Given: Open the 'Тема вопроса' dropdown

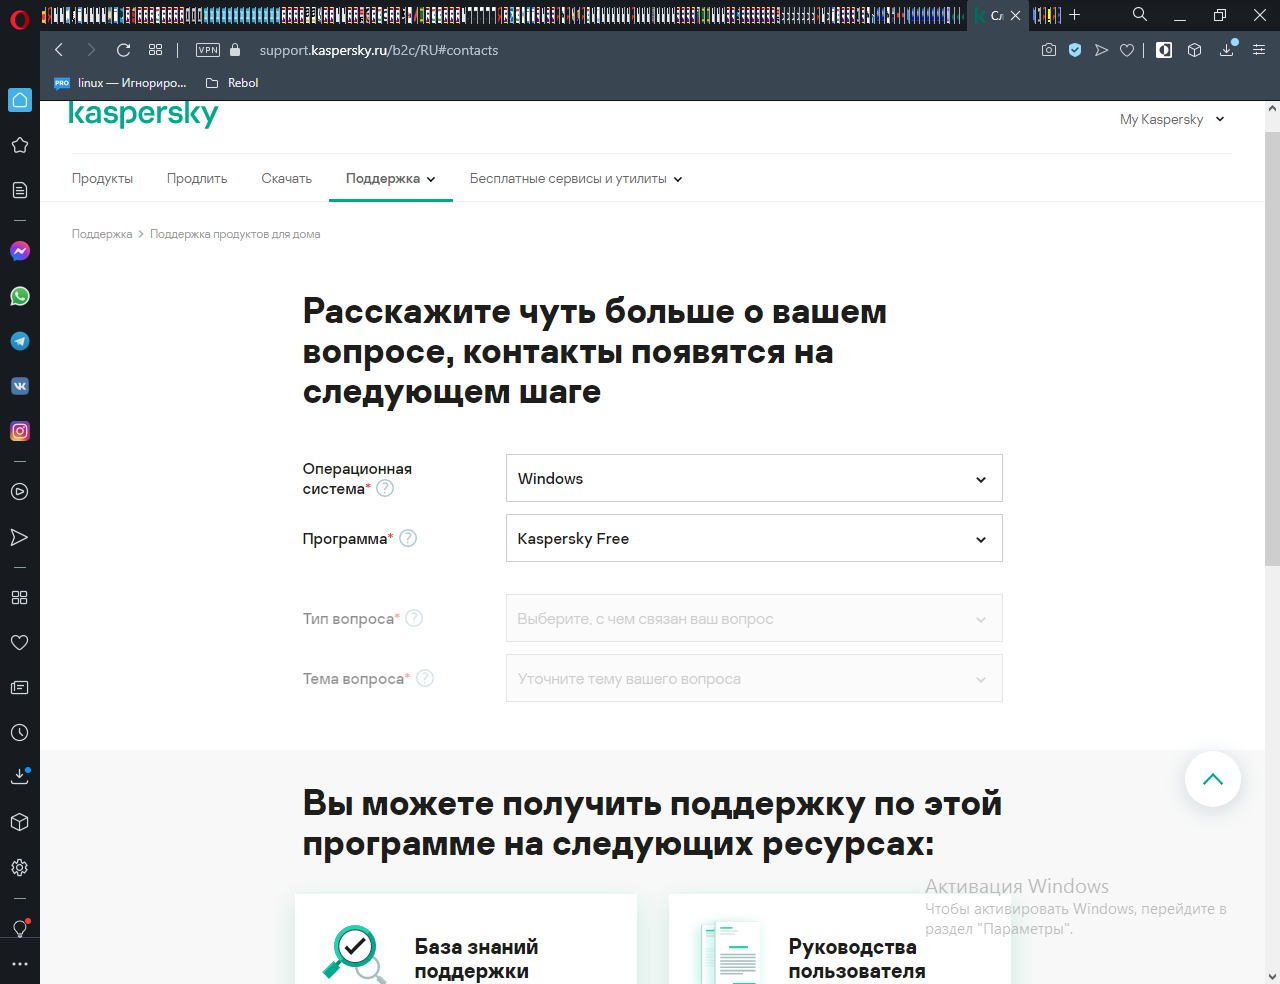Looking at the screenshot, I should pos(754,678).
